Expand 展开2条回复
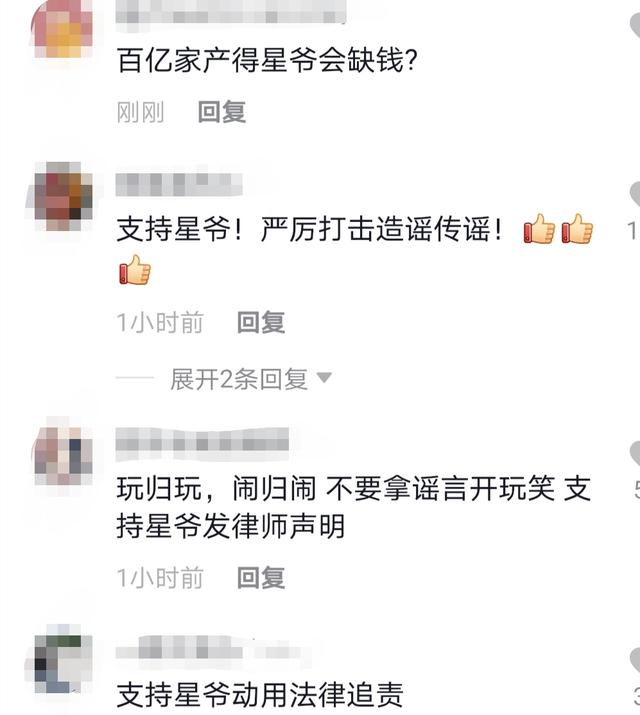 click(x=239, y=378)
